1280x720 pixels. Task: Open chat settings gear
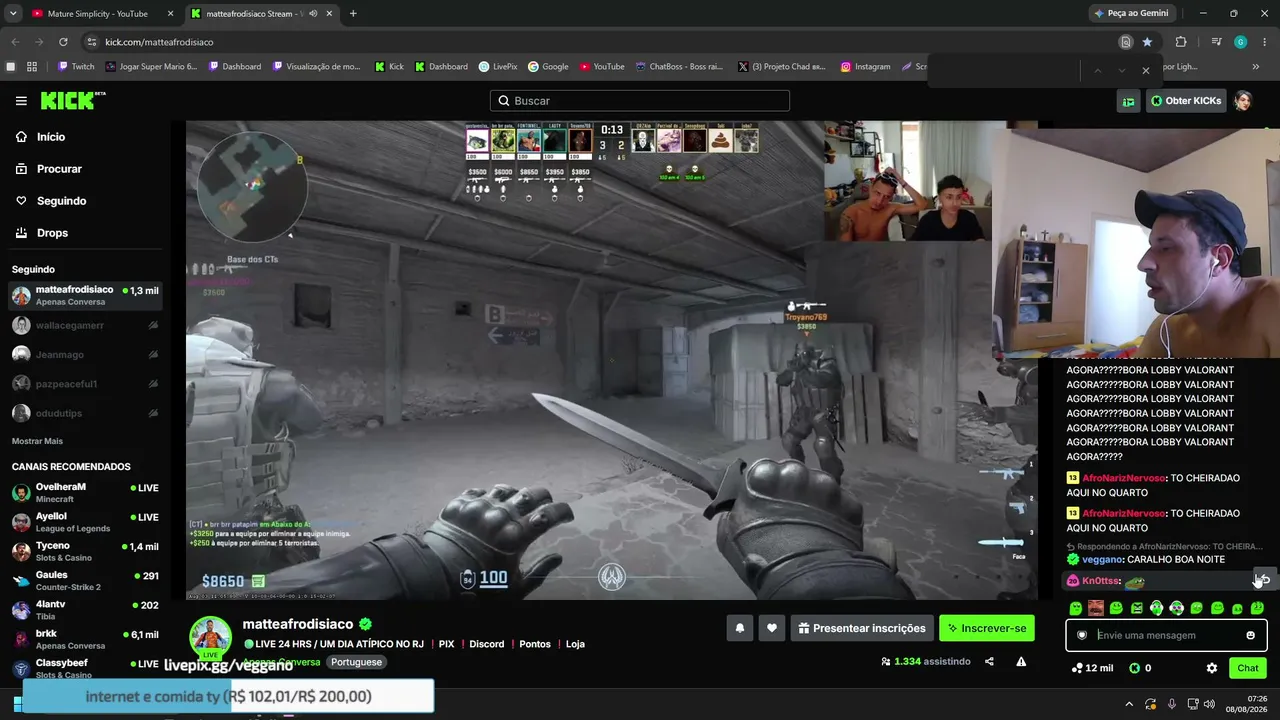click(1212, 668)
